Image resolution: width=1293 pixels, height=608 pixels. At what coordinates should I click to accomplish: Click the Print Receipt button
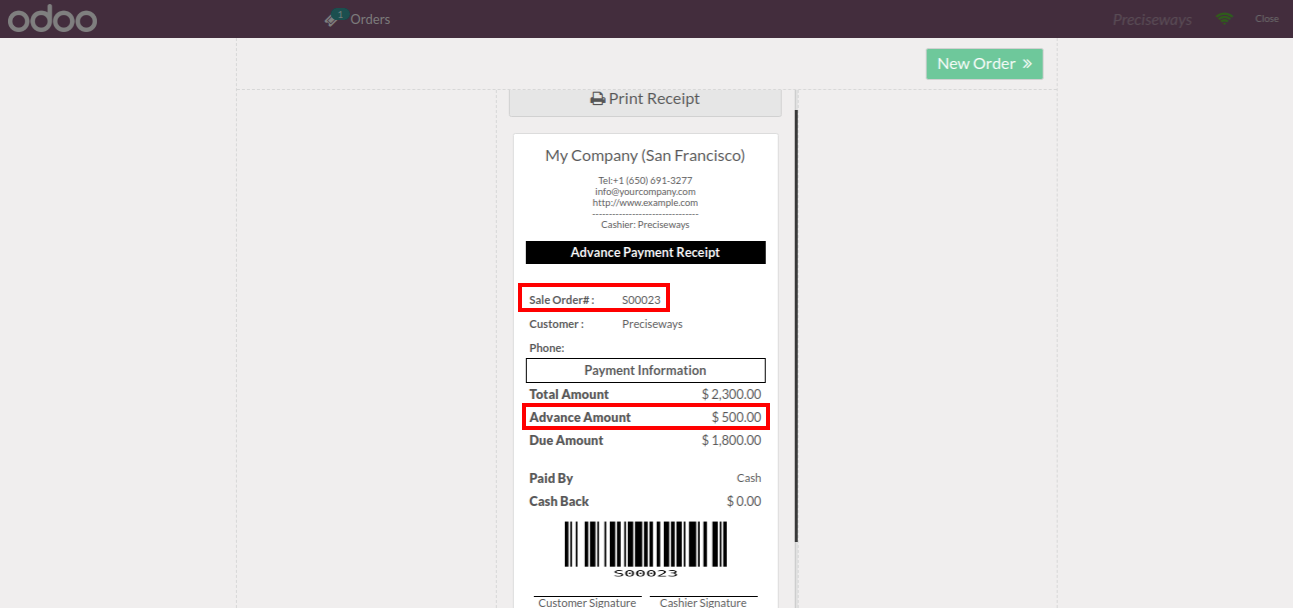click(645, 99)
